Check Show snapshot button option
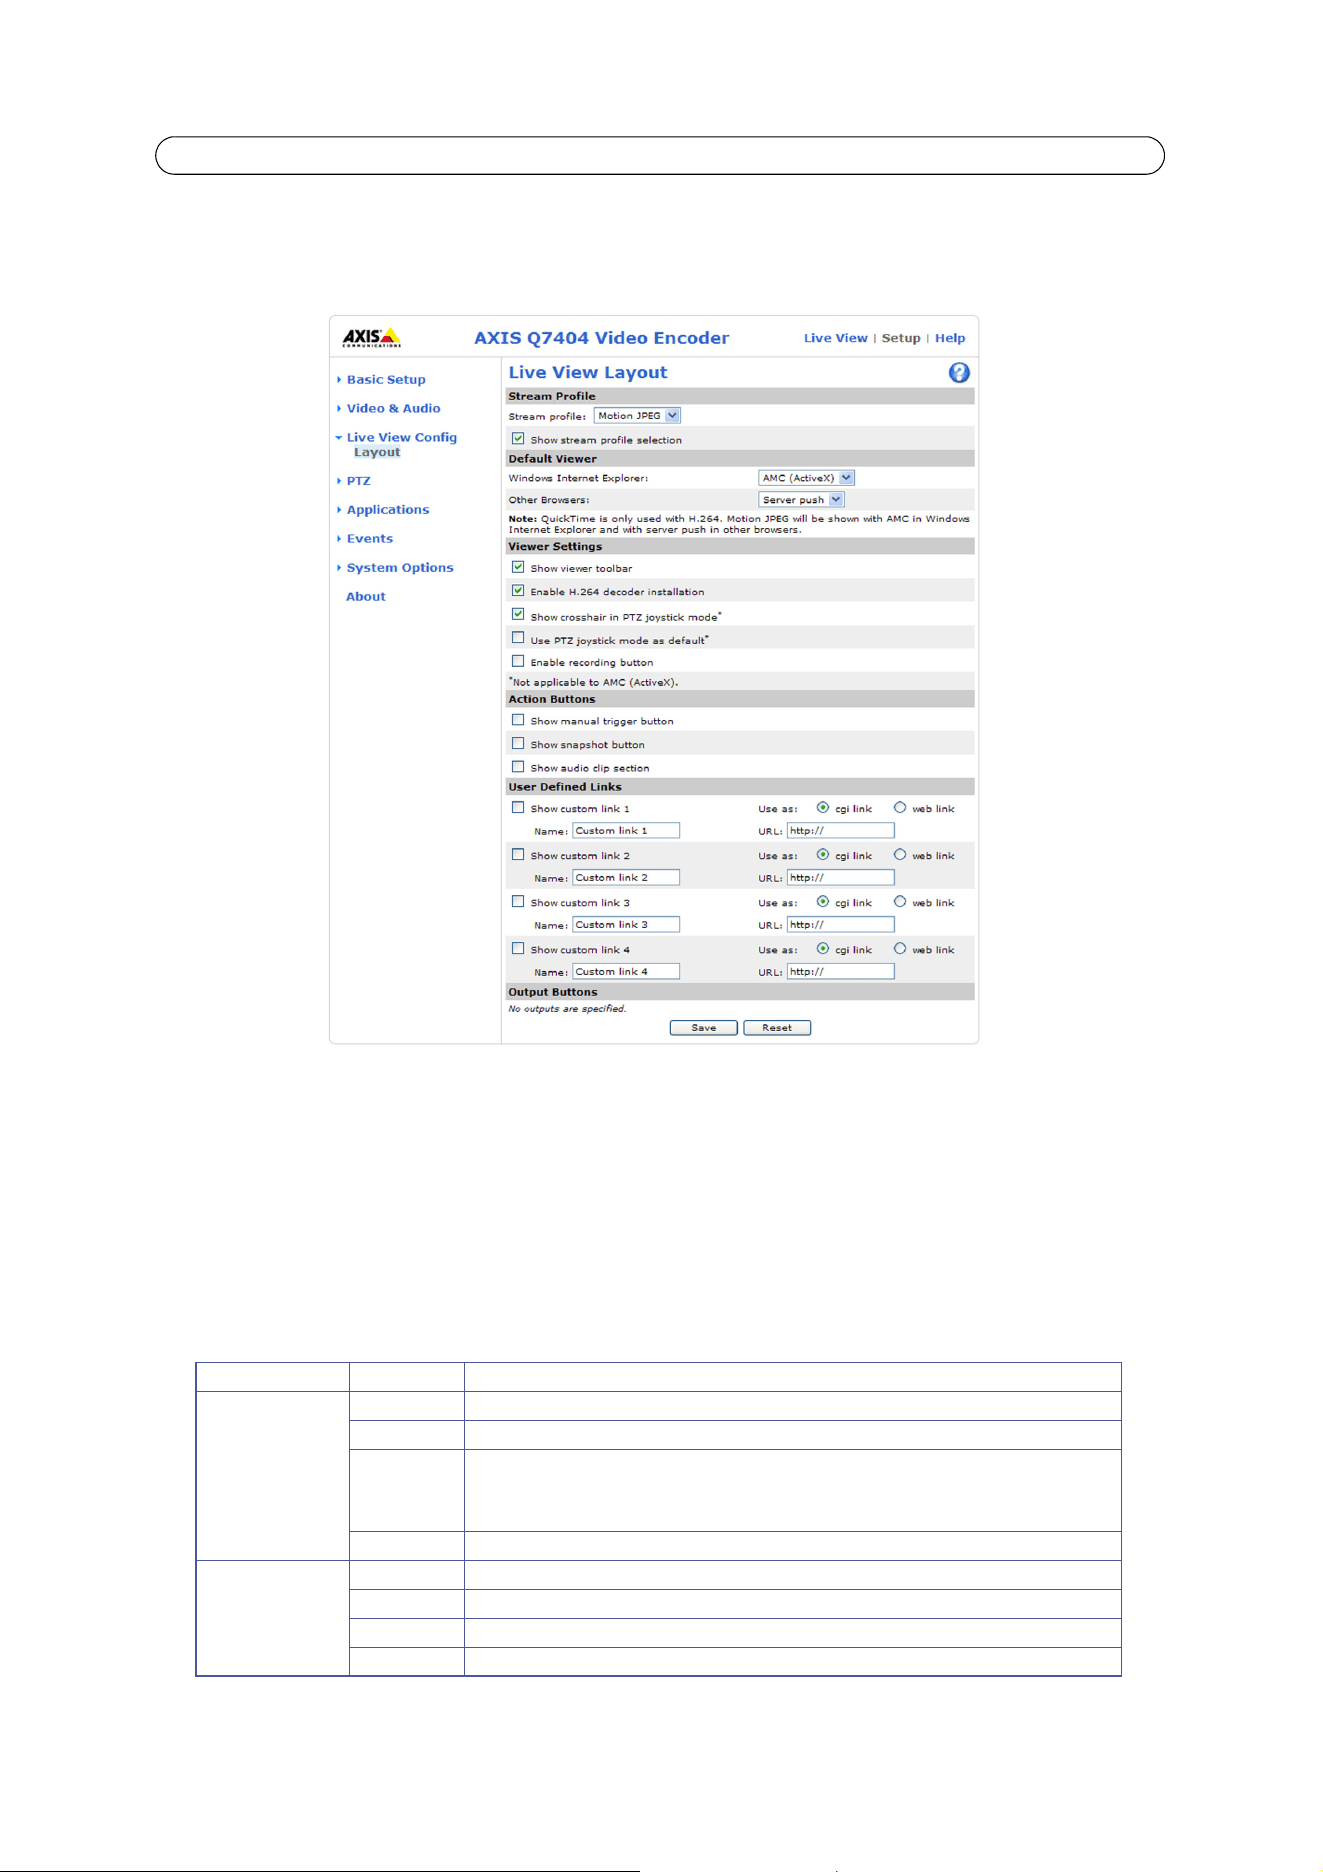This screenshot has height=1872, width=1323. point(518,744)
